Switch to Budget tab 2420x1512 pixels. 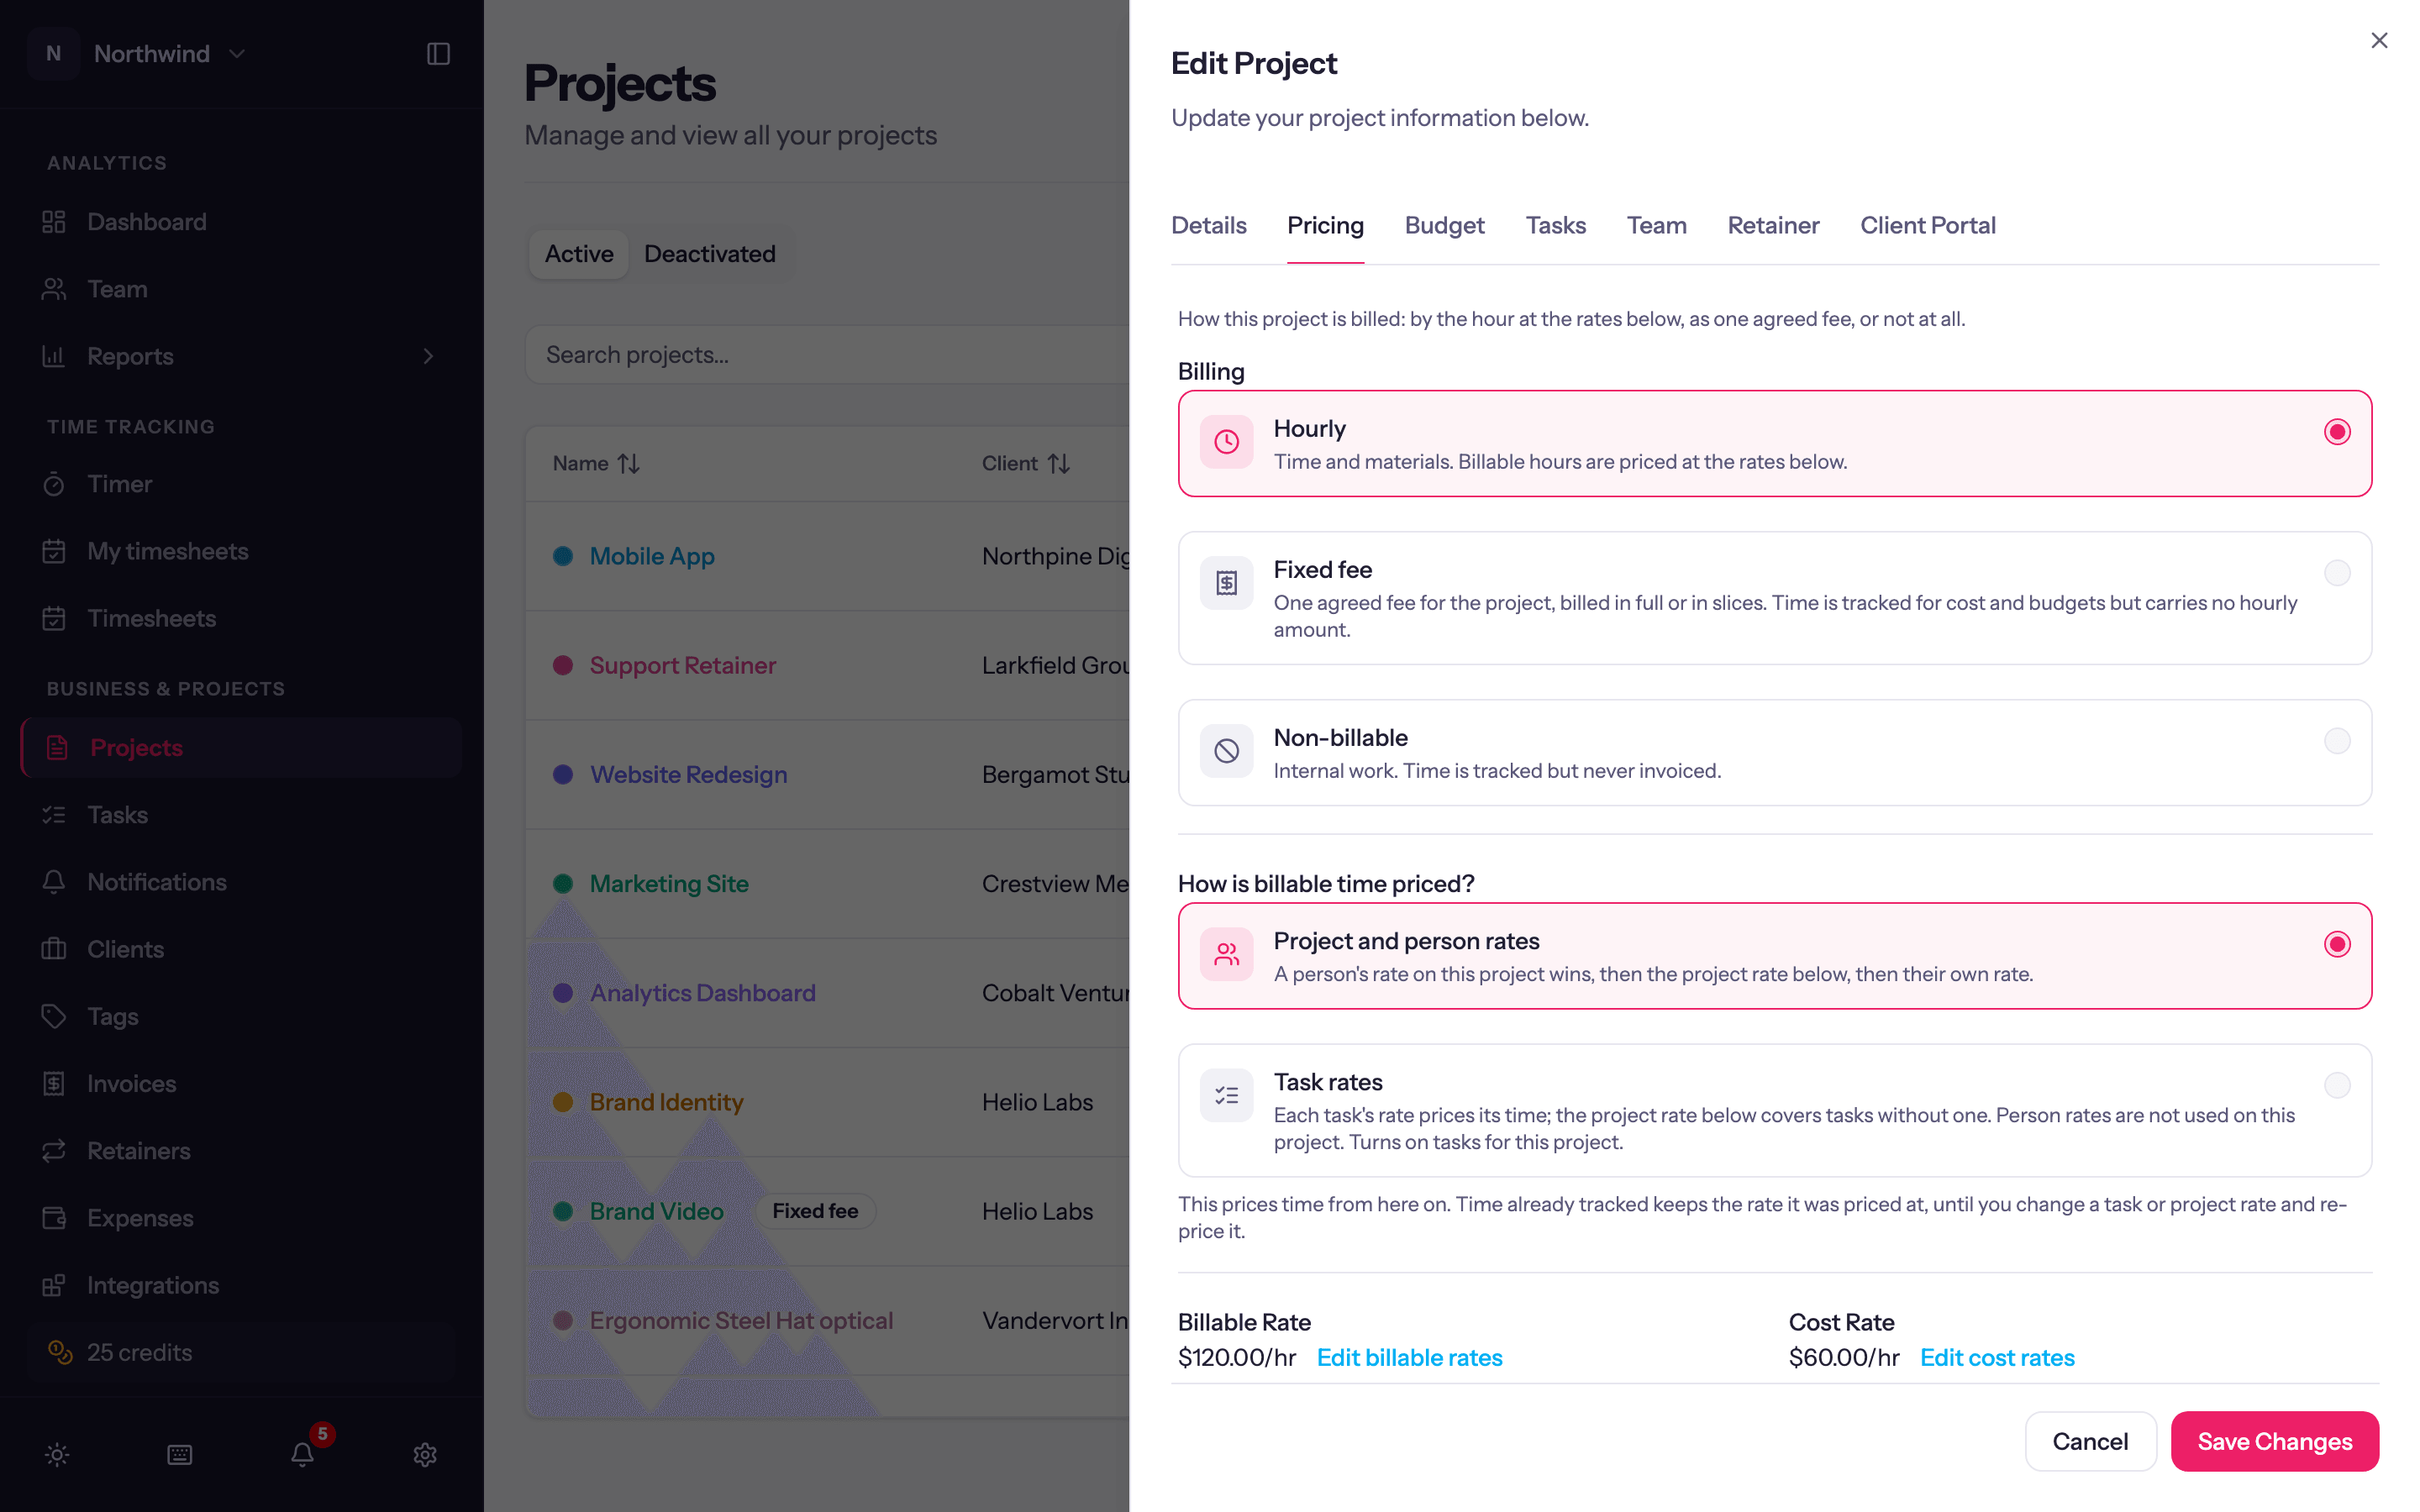[1444, 225]
